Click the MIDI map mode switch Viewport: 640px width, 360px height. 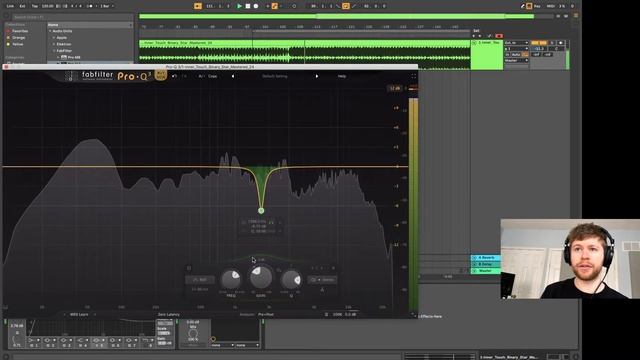(551, 6)
